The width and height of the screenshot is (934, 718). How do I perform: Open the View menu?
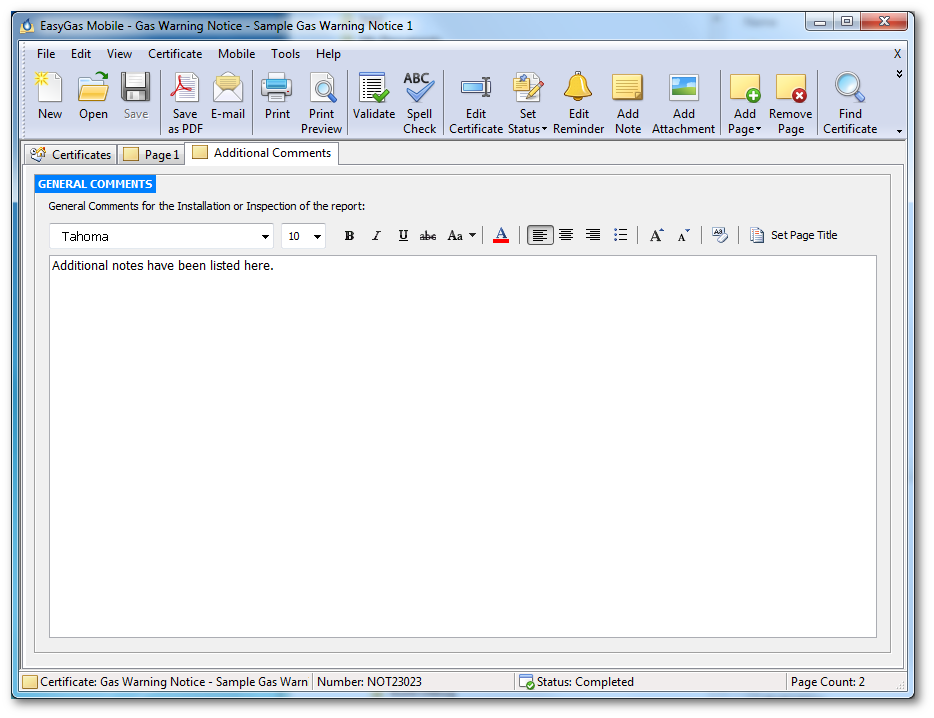click(x=119, y=54)
